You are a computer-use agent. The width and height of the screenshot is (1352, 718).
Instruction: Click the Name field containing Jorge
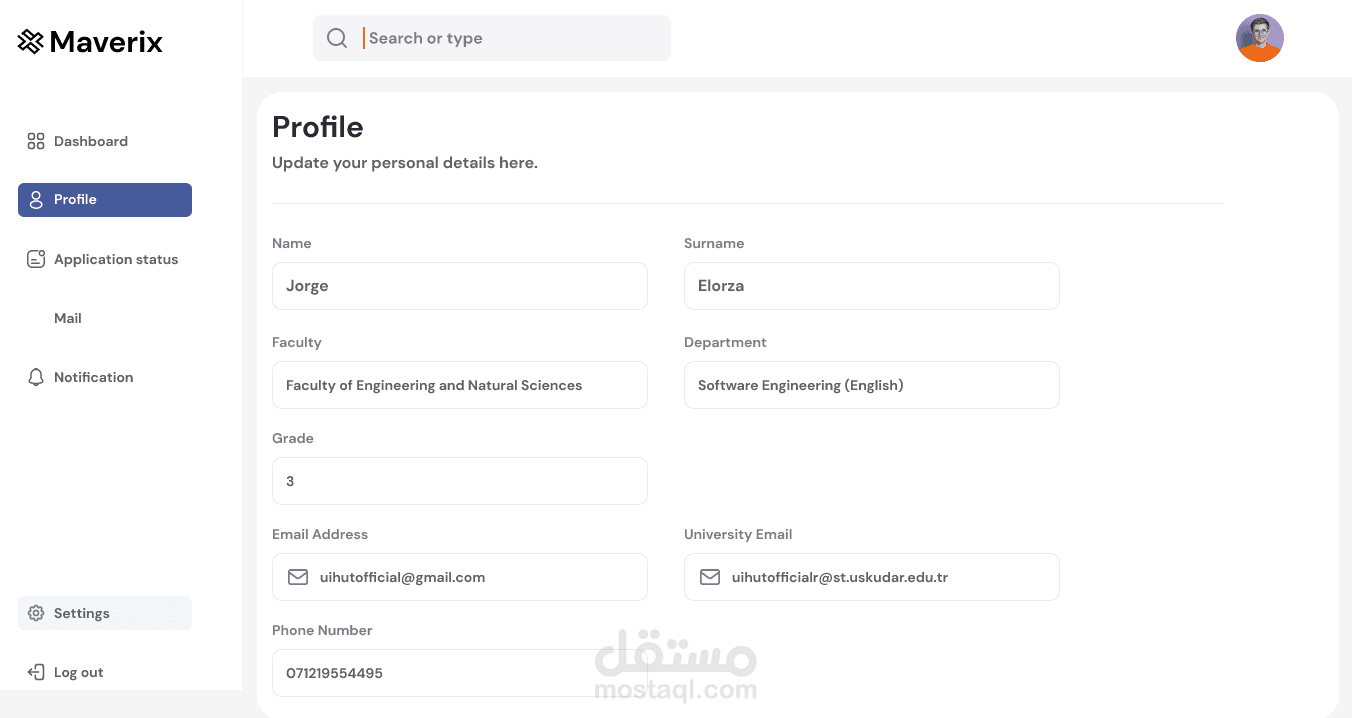pos(459,286)
